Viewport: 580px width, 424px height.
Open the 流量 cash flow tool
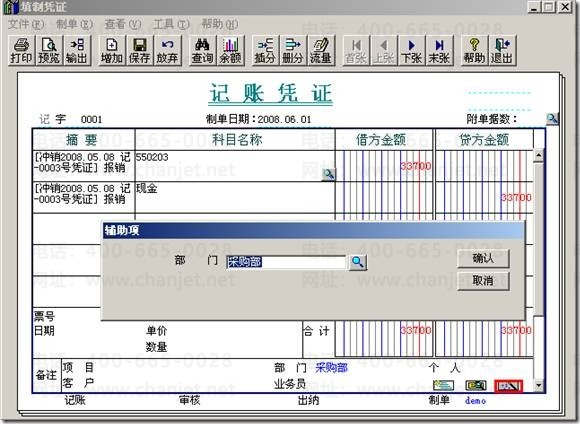(321, 51)
